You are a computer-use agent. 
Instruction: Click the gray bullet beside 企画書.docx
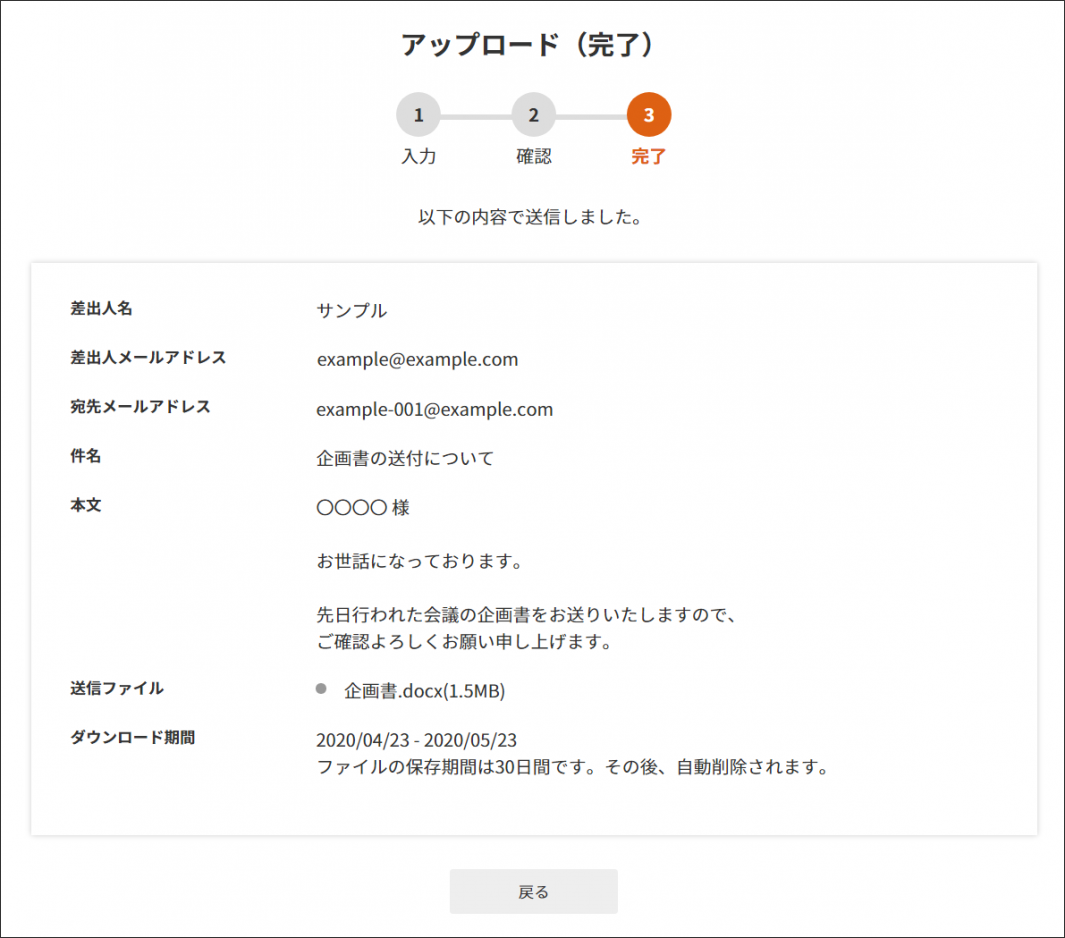point(321,688)
